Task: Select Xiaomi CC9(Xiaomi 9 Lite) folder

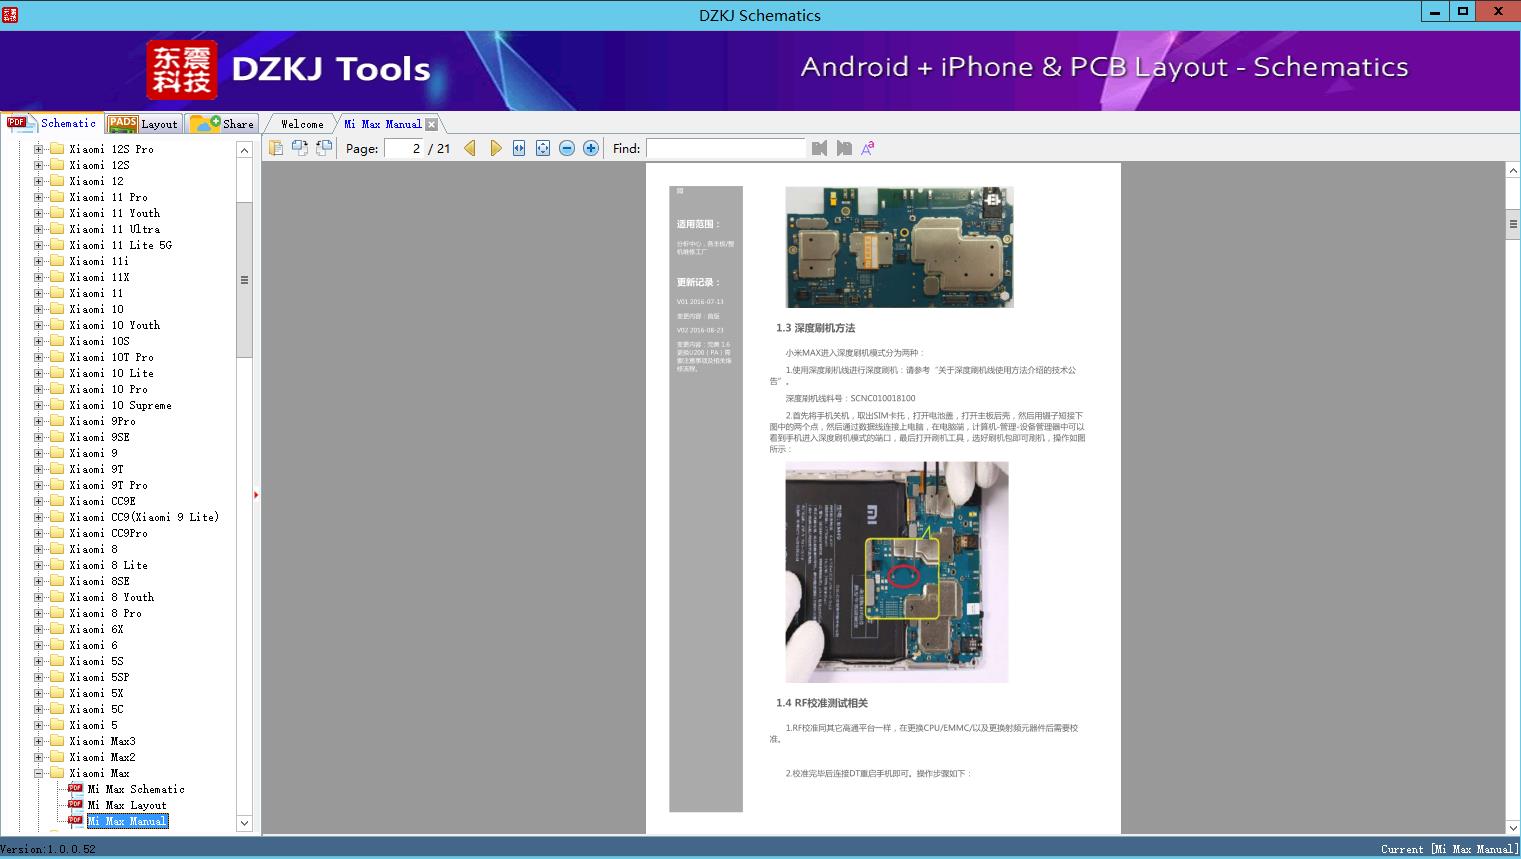Action: pyautogui.click(x=144, y=517)
